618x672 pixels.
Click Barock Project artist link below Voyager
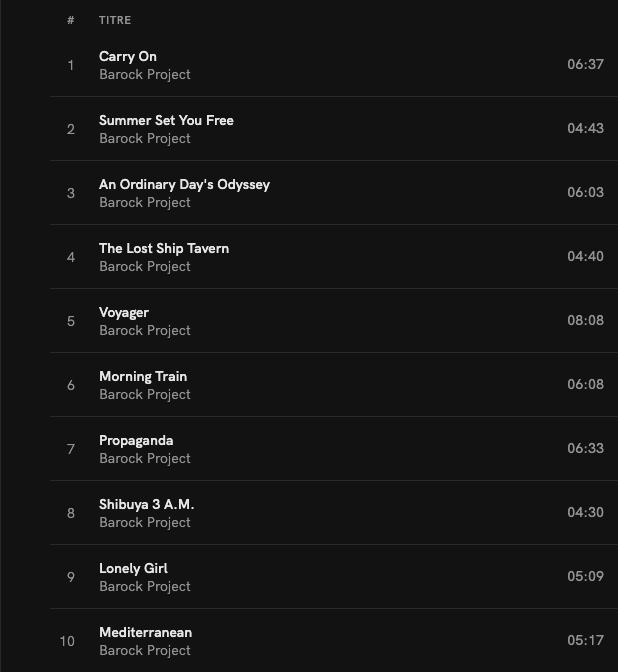[x=145, y=331]
